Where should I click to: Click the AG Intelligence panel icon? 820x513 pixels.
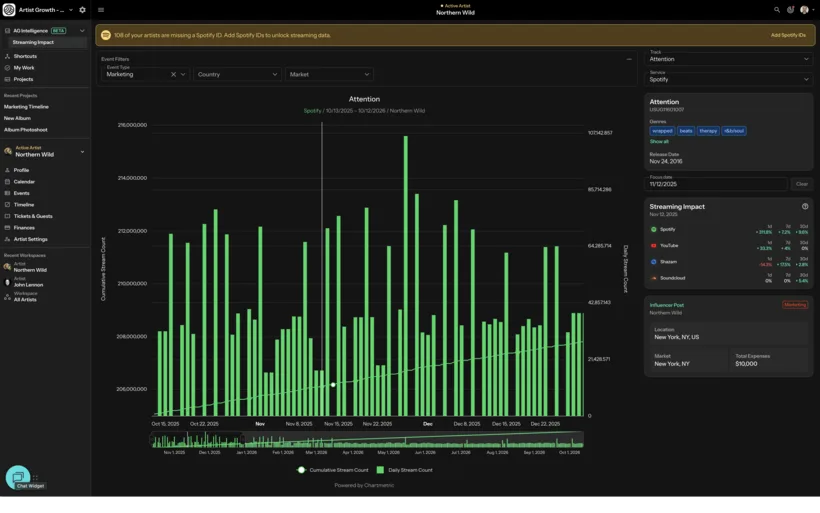(x=7, y=30)
